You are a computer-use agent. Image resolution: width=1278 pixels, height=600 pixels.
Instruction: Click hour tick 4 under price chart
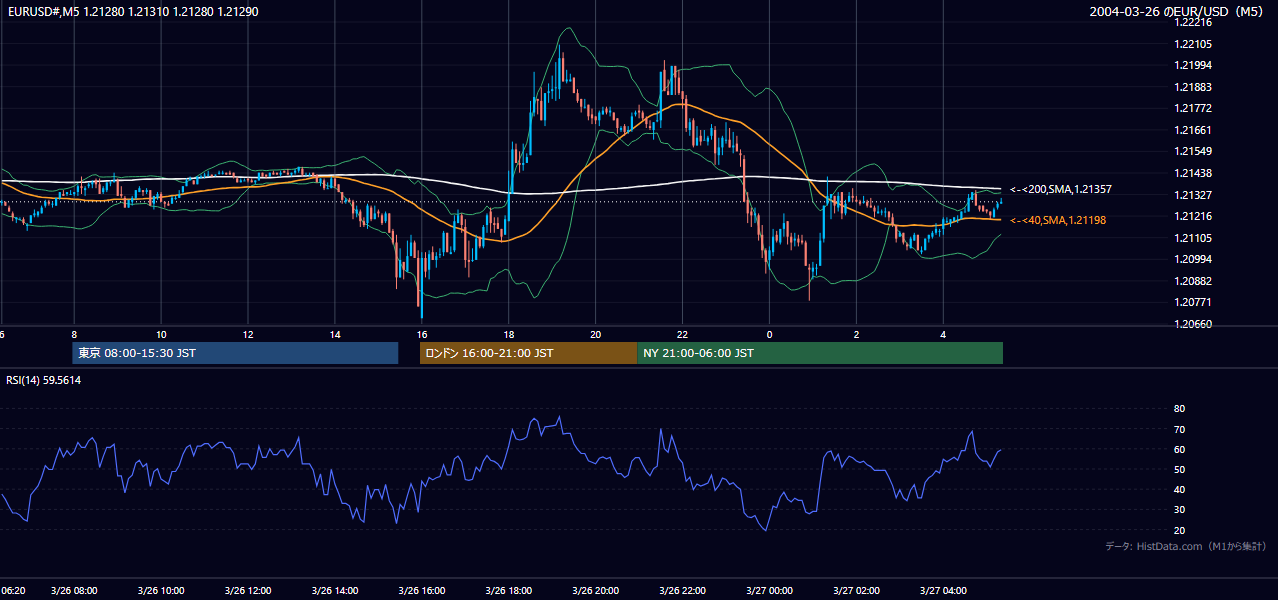pyautogui.click(x=943, y=334)
